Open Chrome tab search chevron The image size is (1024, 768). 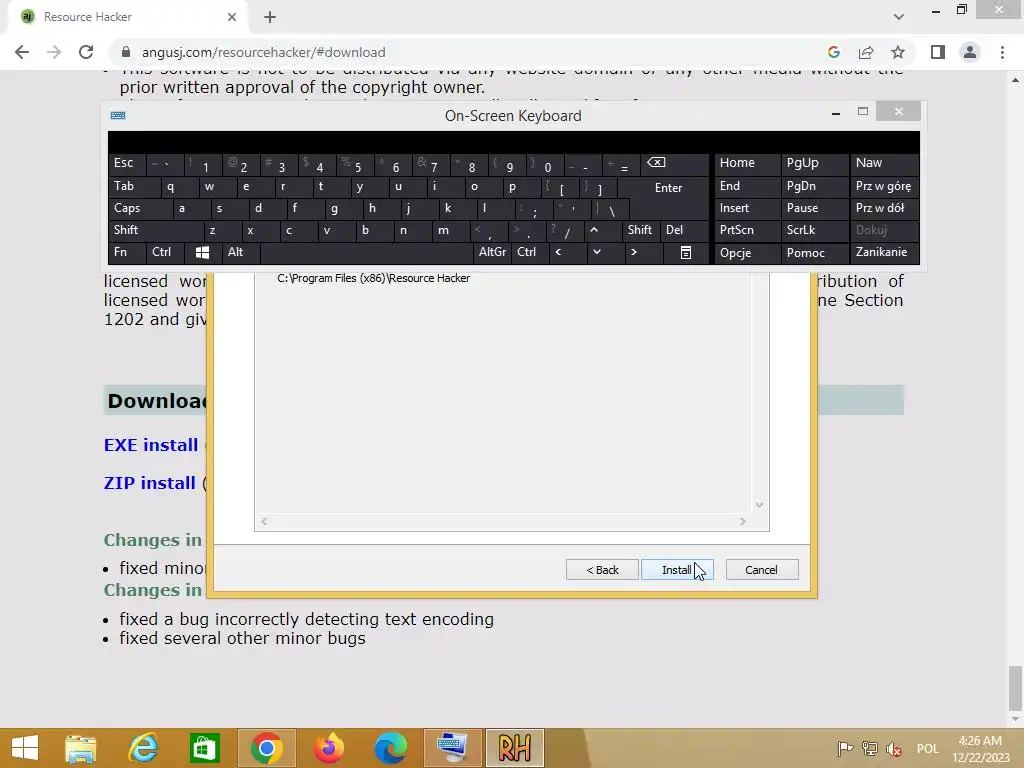click(x=899, y=17)
